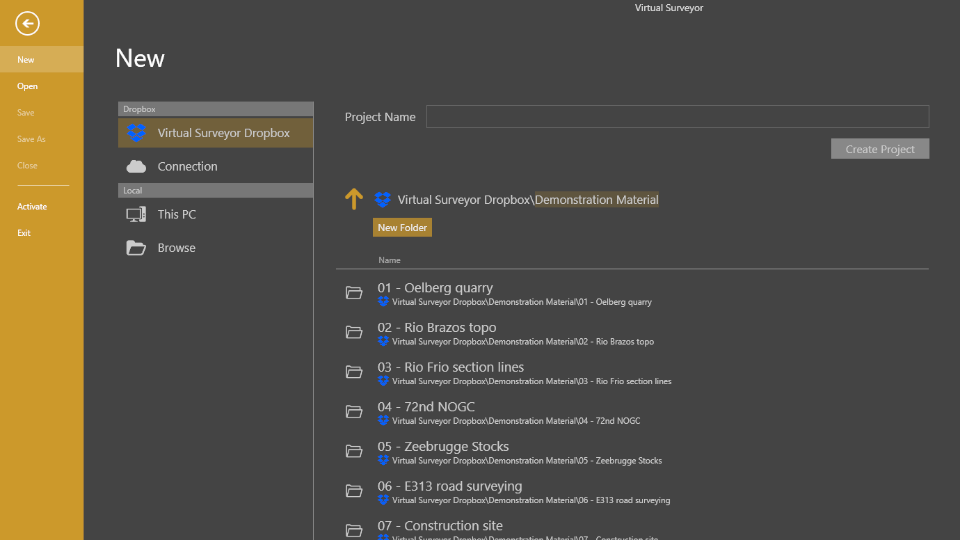Click path text ending in 05 - Zeebrugge Stocks
This screenshot has width=960, height=540.
click(x=527, y=460)
